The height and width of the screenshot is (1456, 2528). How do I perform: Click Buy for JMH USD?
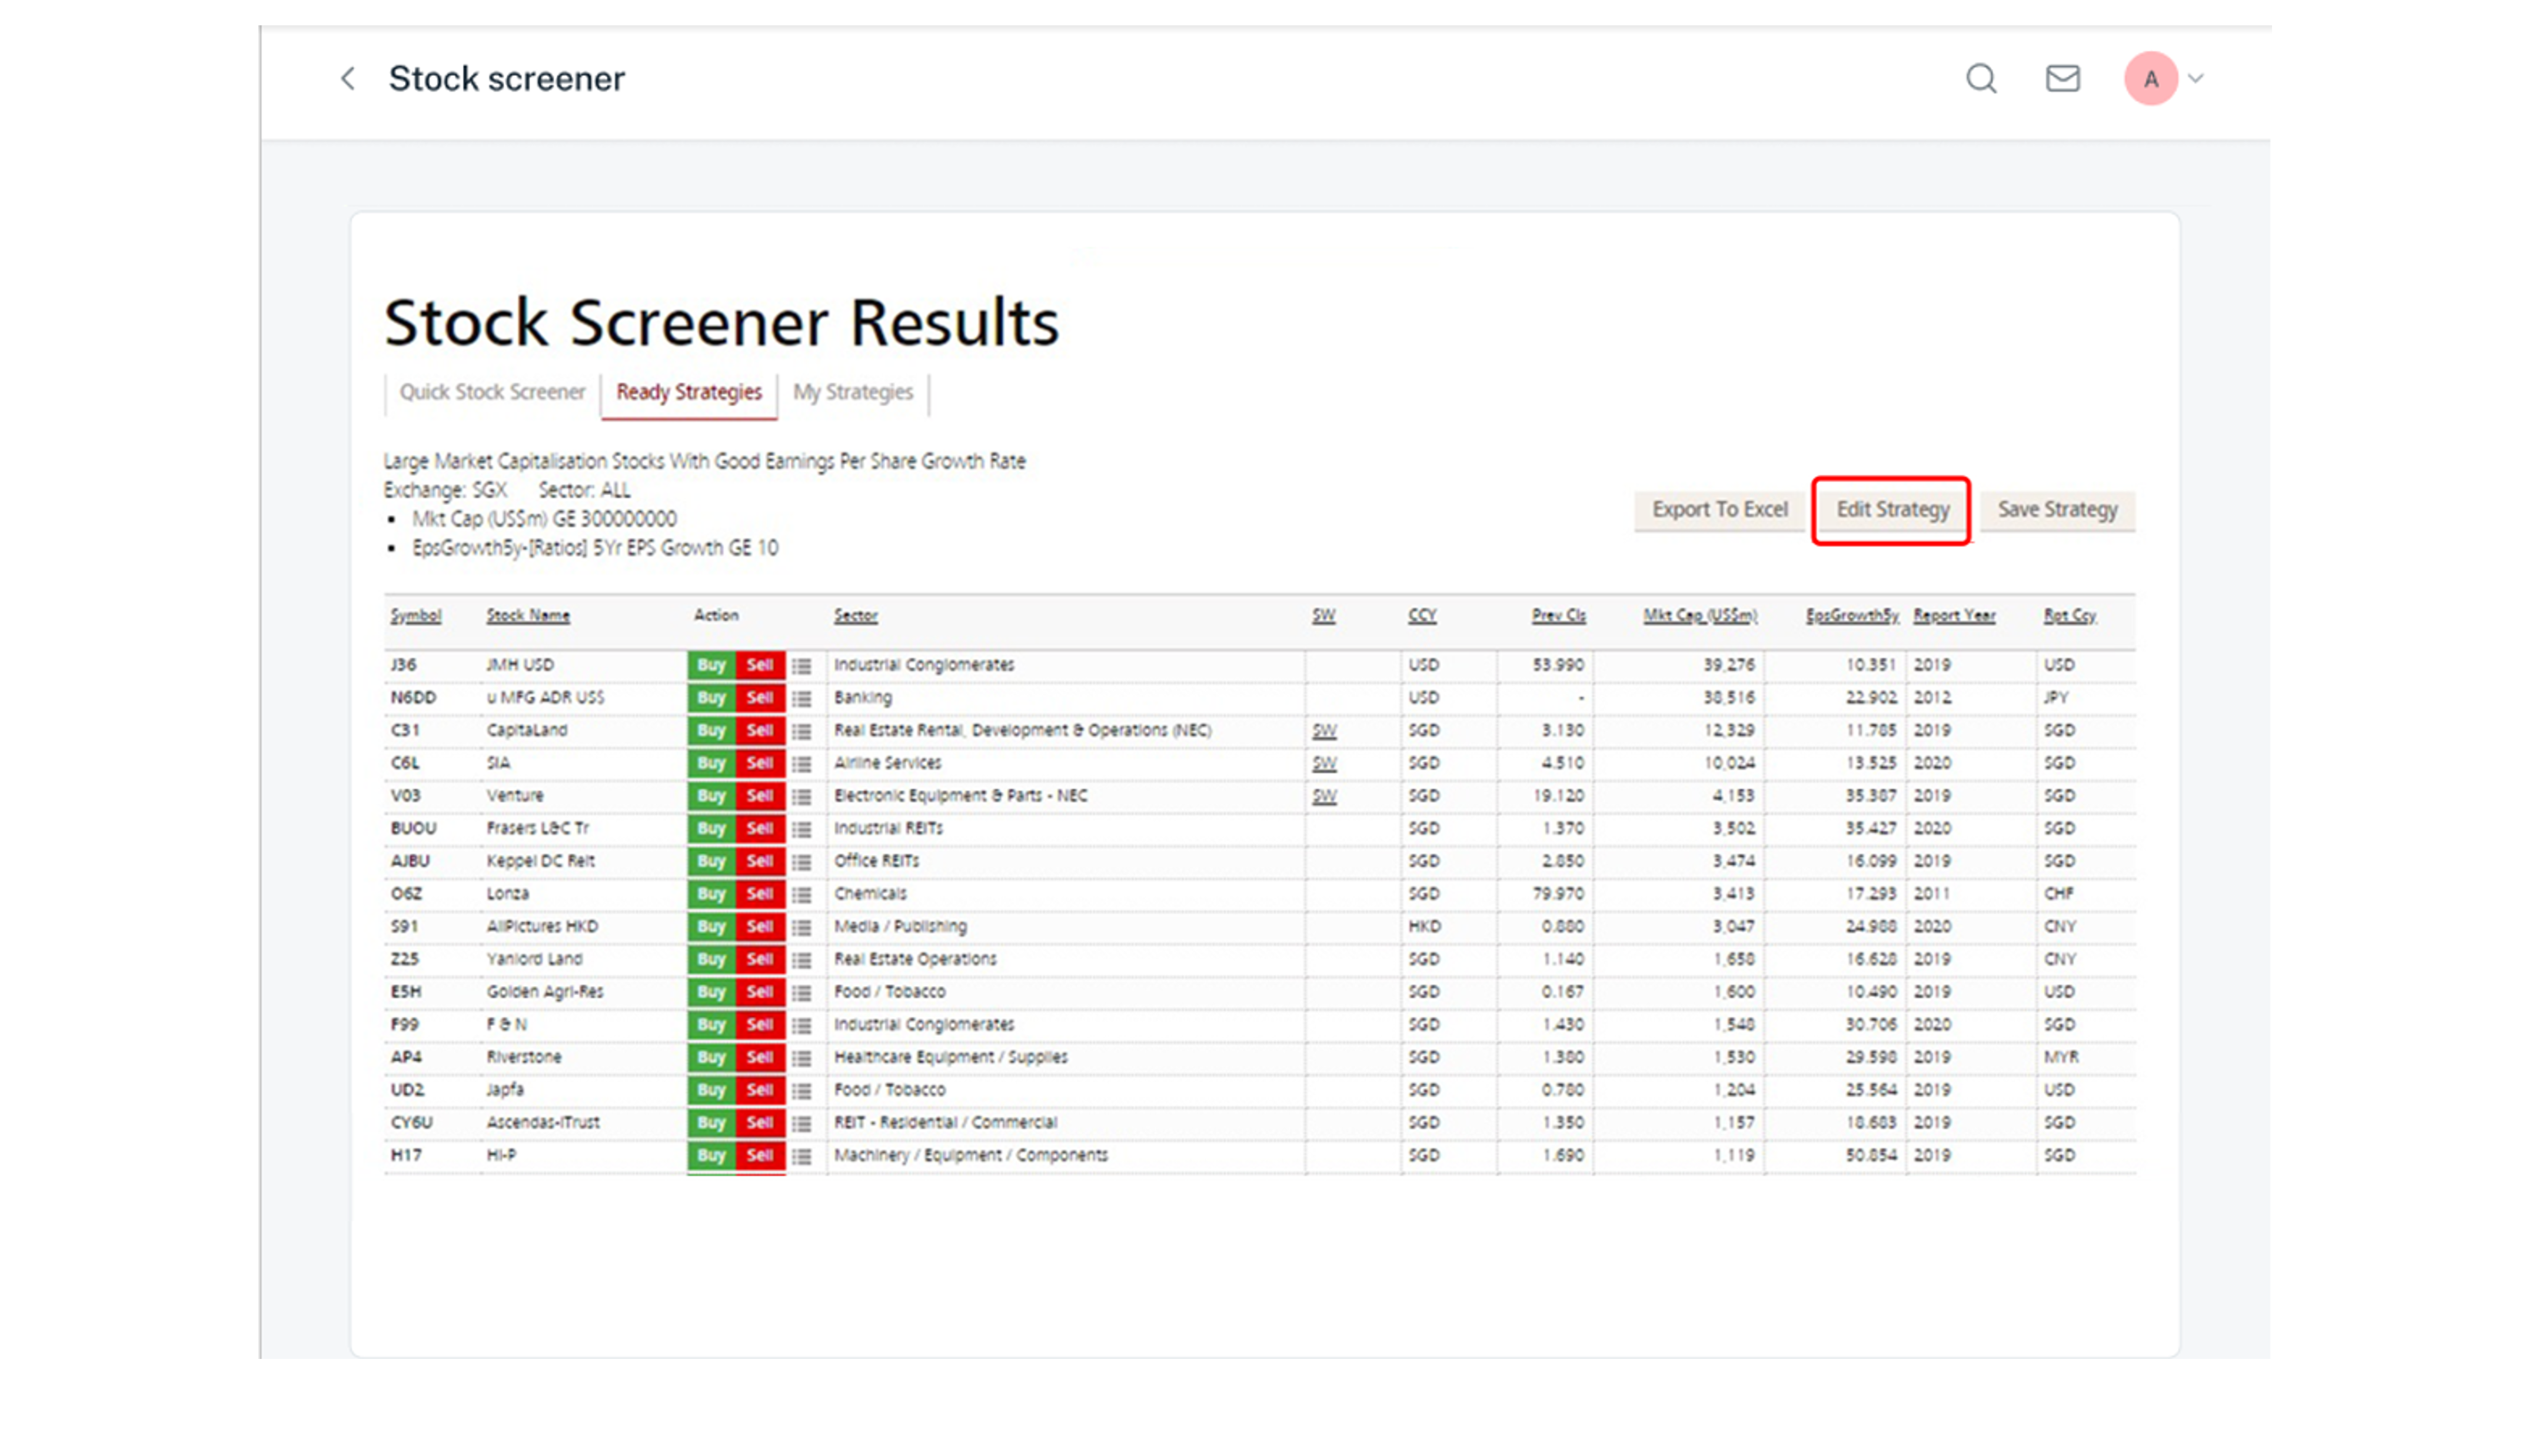[711, 665]
